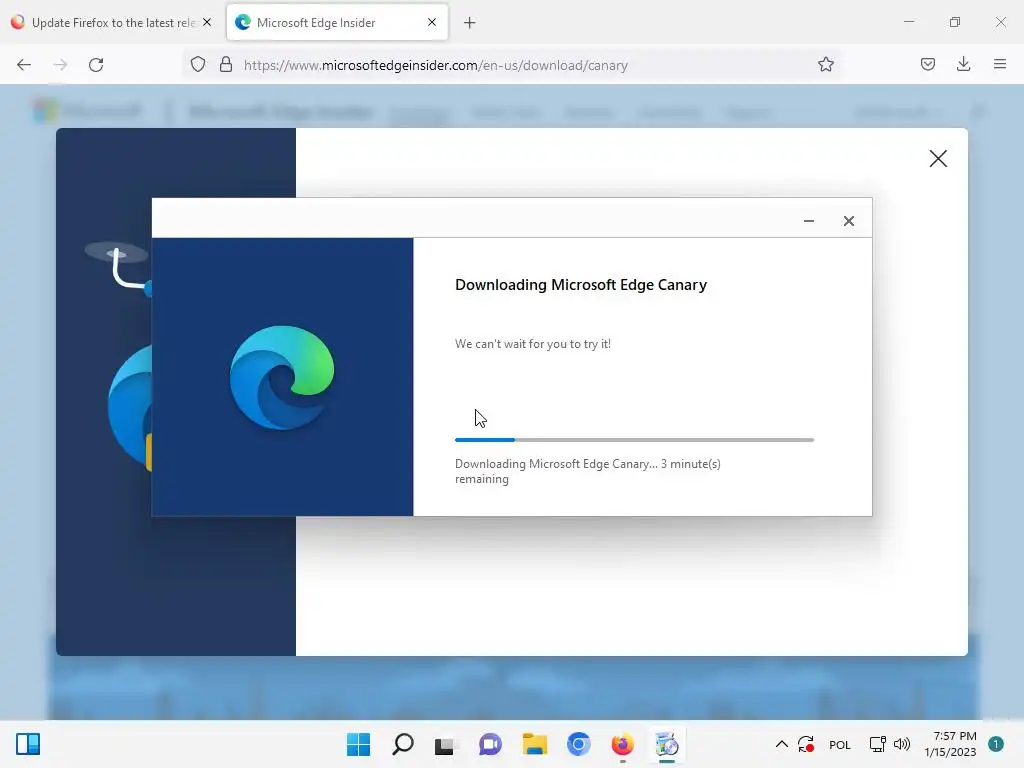Minimize the Edge Canary installer dialog
The image size is (1024, 768).
point(808,221)
